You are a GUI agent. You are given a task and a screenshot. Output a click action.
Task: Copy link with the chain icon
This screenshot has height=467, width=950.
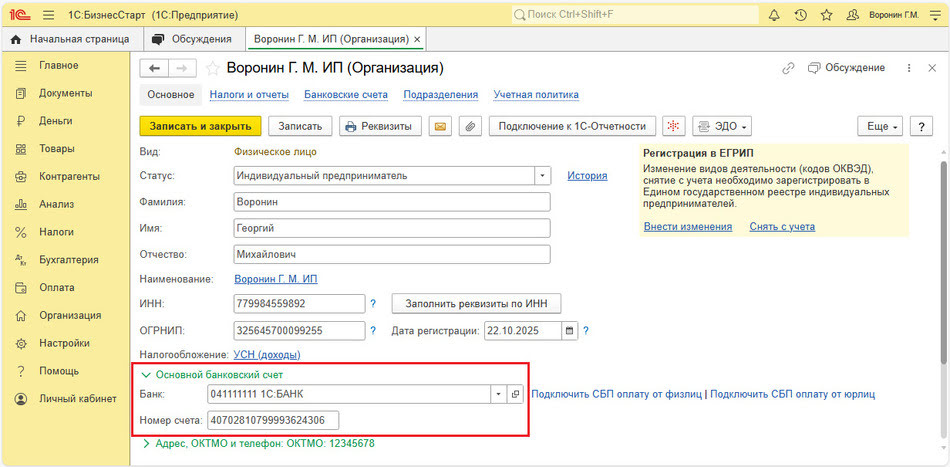(788, 68)
